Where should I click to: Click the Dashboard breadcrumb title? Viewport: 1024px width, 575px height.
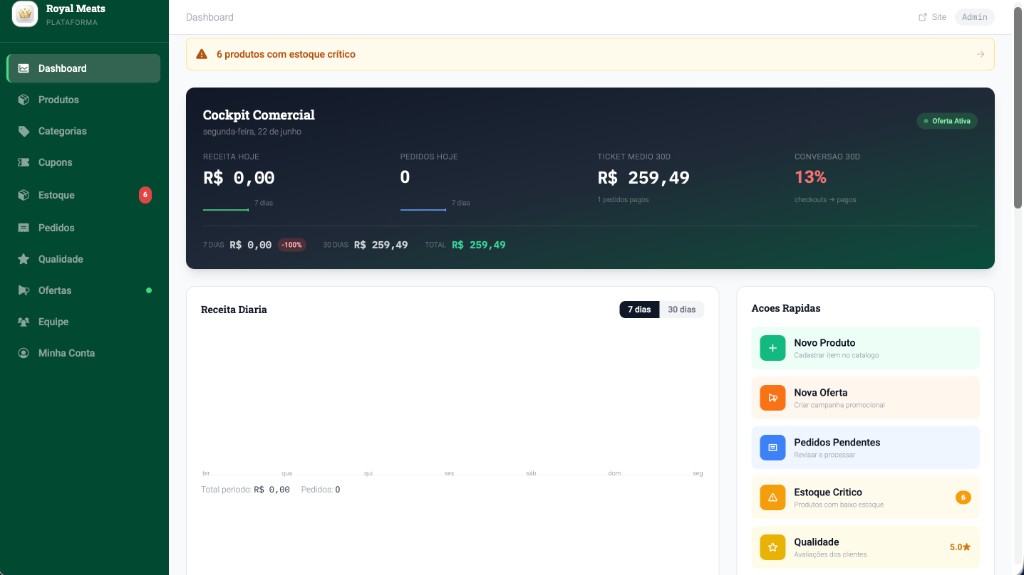tap(210, 17)
